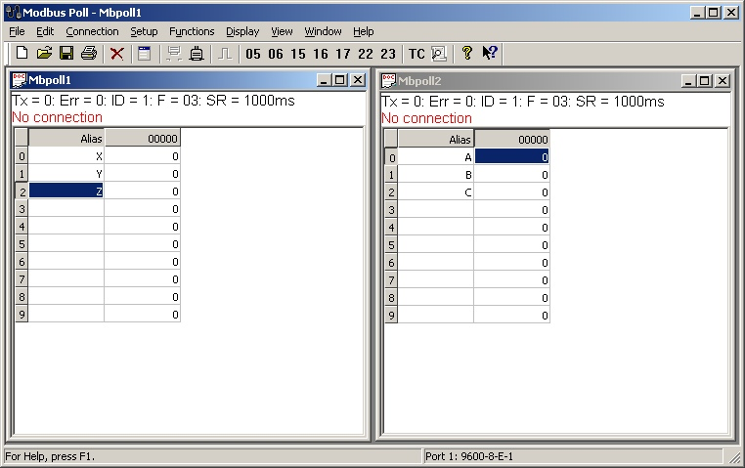Open the communication traffic monitor icon
Screen dimensions: 745x468
pyautogui.click(x=439, y=54)
